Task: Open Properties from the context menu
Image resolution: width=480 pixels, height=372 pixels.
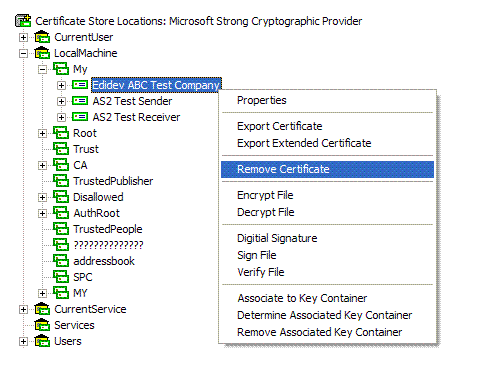Action: [x=327, y=100]
